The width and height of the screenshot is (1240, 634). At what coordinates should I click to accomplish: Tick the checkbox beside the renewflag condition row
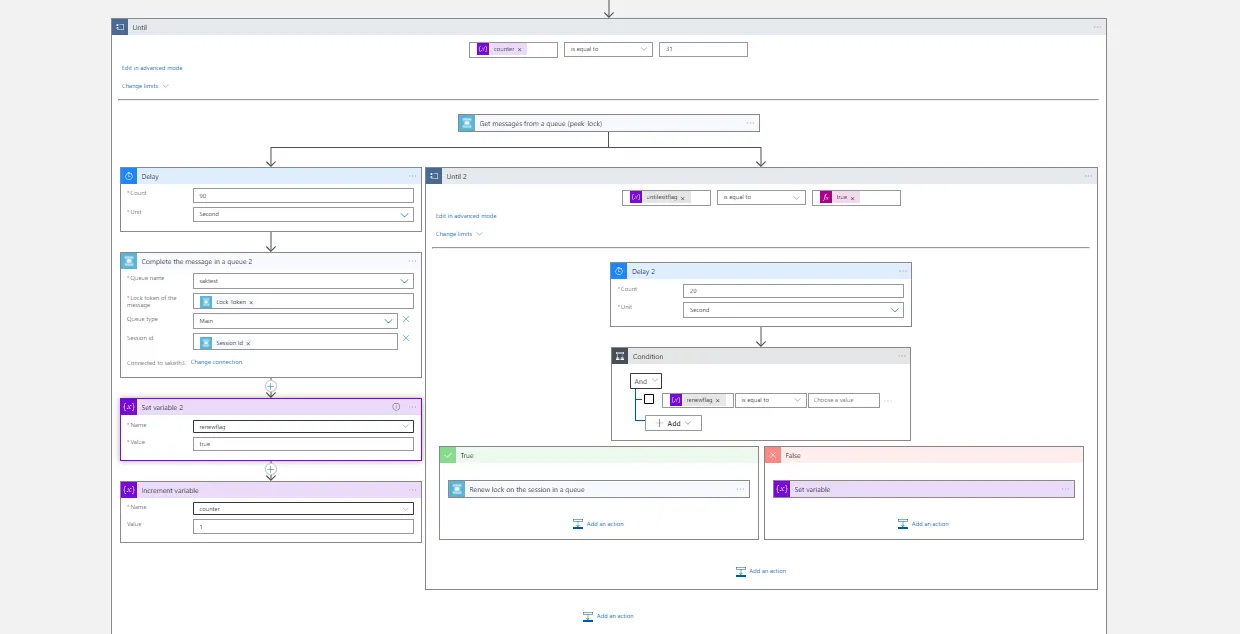click(x=649, y=399)
